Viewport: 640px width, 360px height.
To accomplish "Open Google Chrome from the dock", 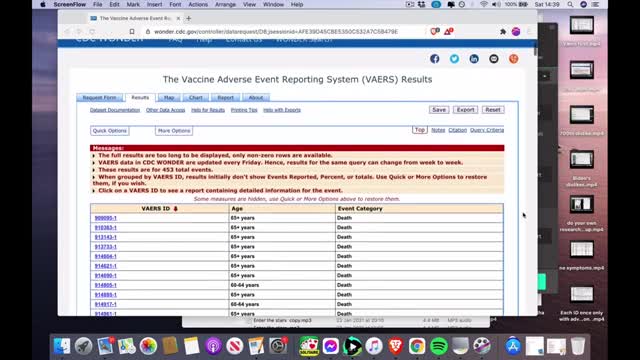I will click(x=417, y=346).
